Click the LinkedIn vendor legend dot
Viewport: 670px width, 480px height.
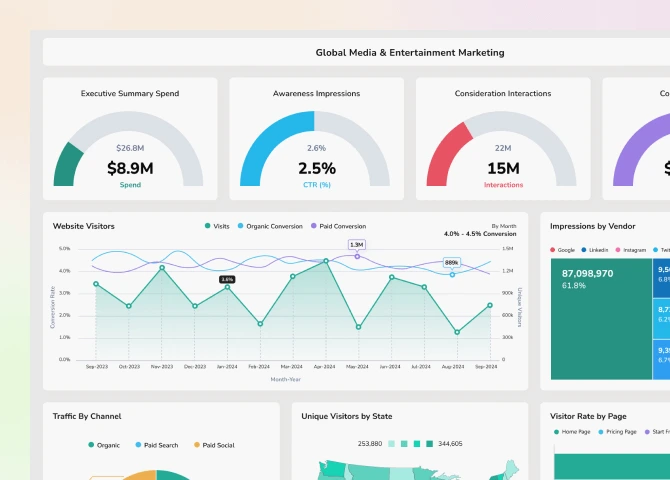tap(584, 250)
